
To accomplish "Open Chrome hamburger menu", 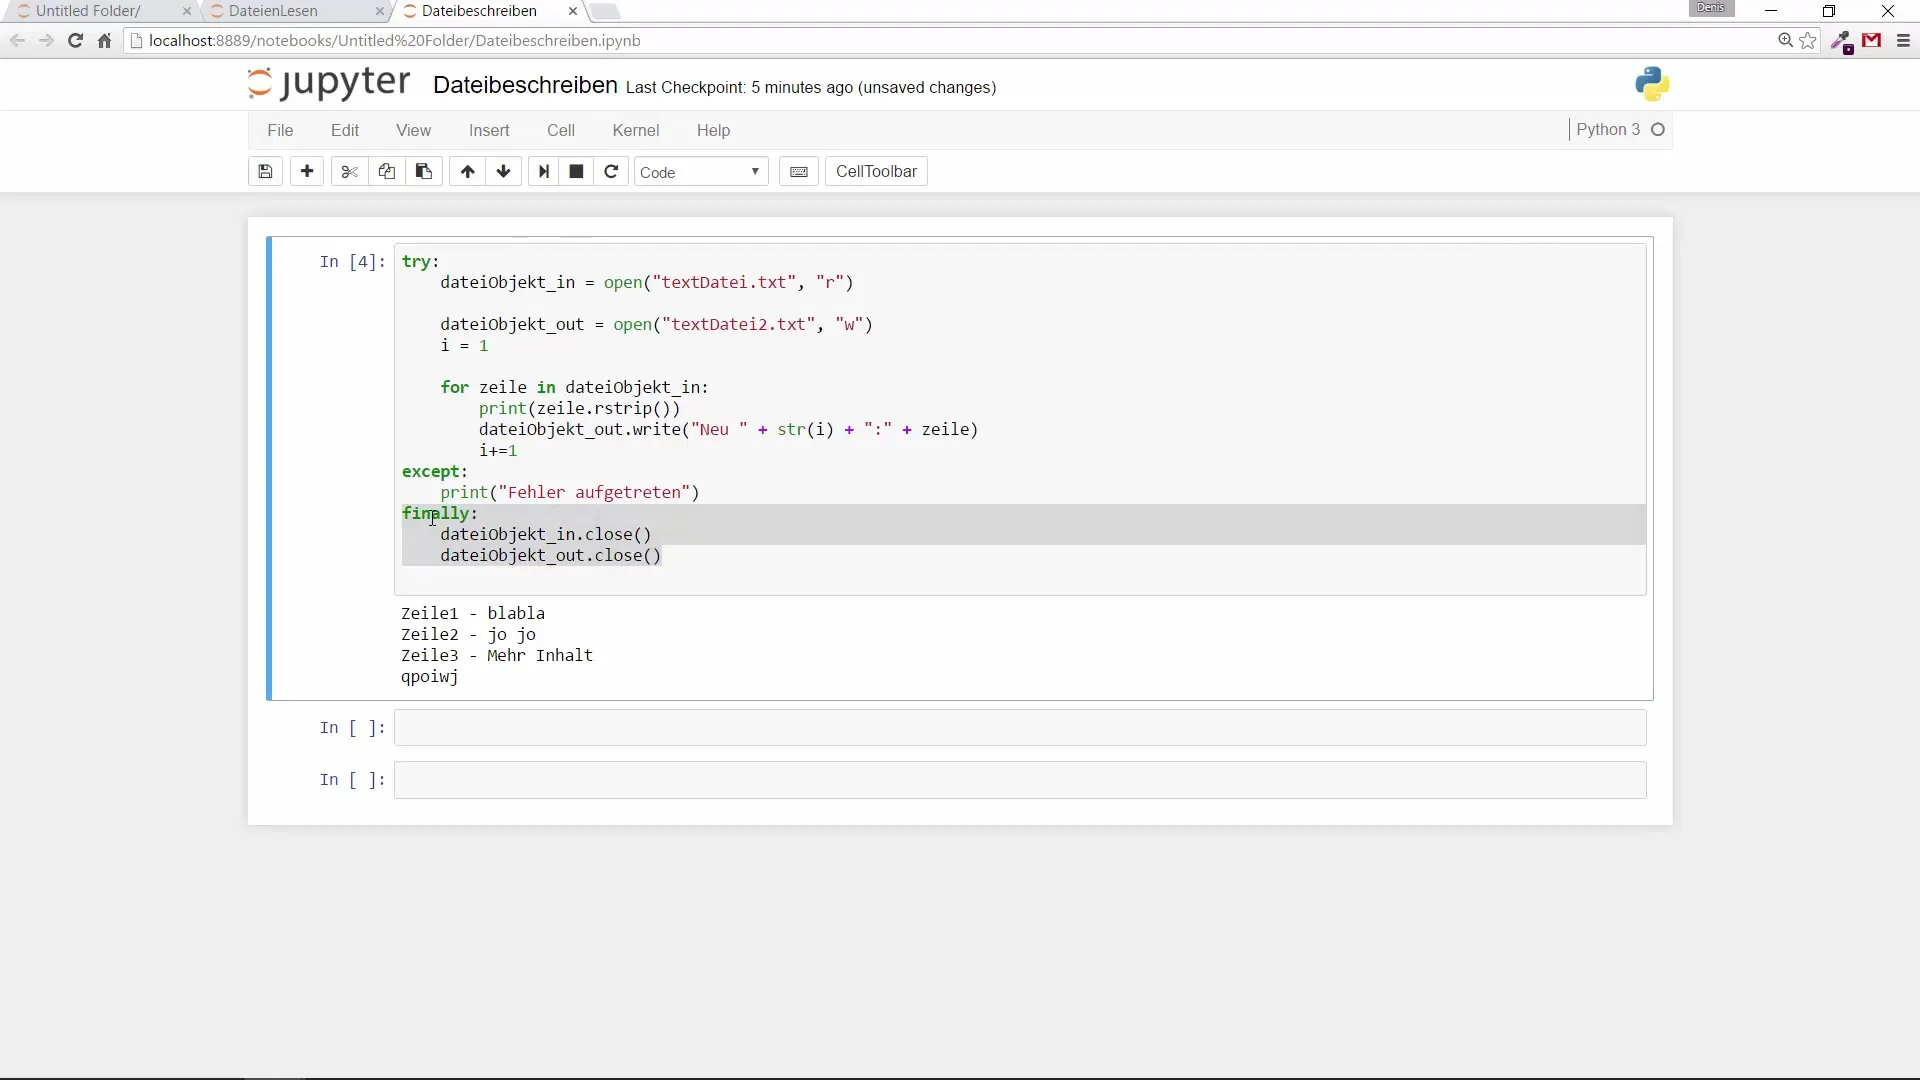I will [1903, 41].
